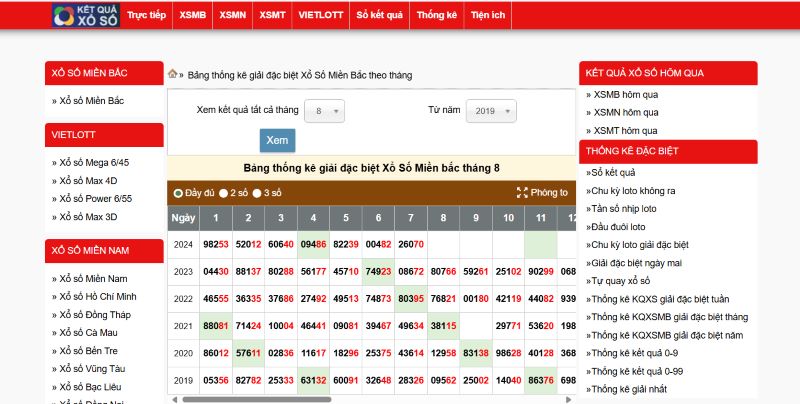Open Xổ số Mega 6/45 link
Screen dimensions: 800x404
click(x=94, y=162)
